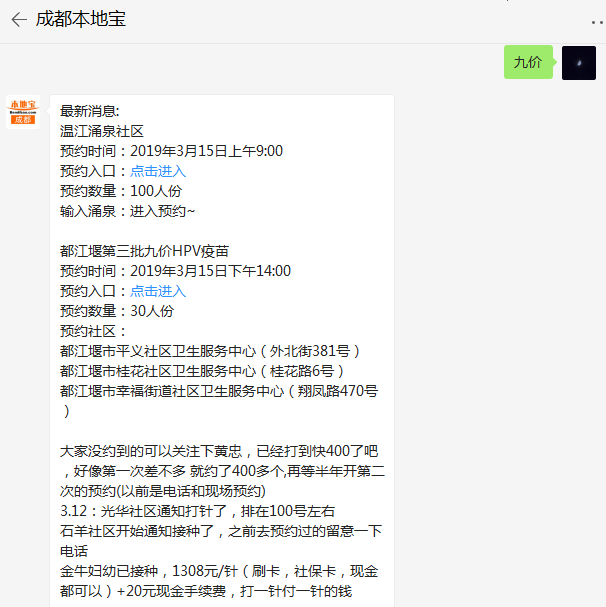
Task: Click the line 温江涌泉社区
Action: point(102,131)
